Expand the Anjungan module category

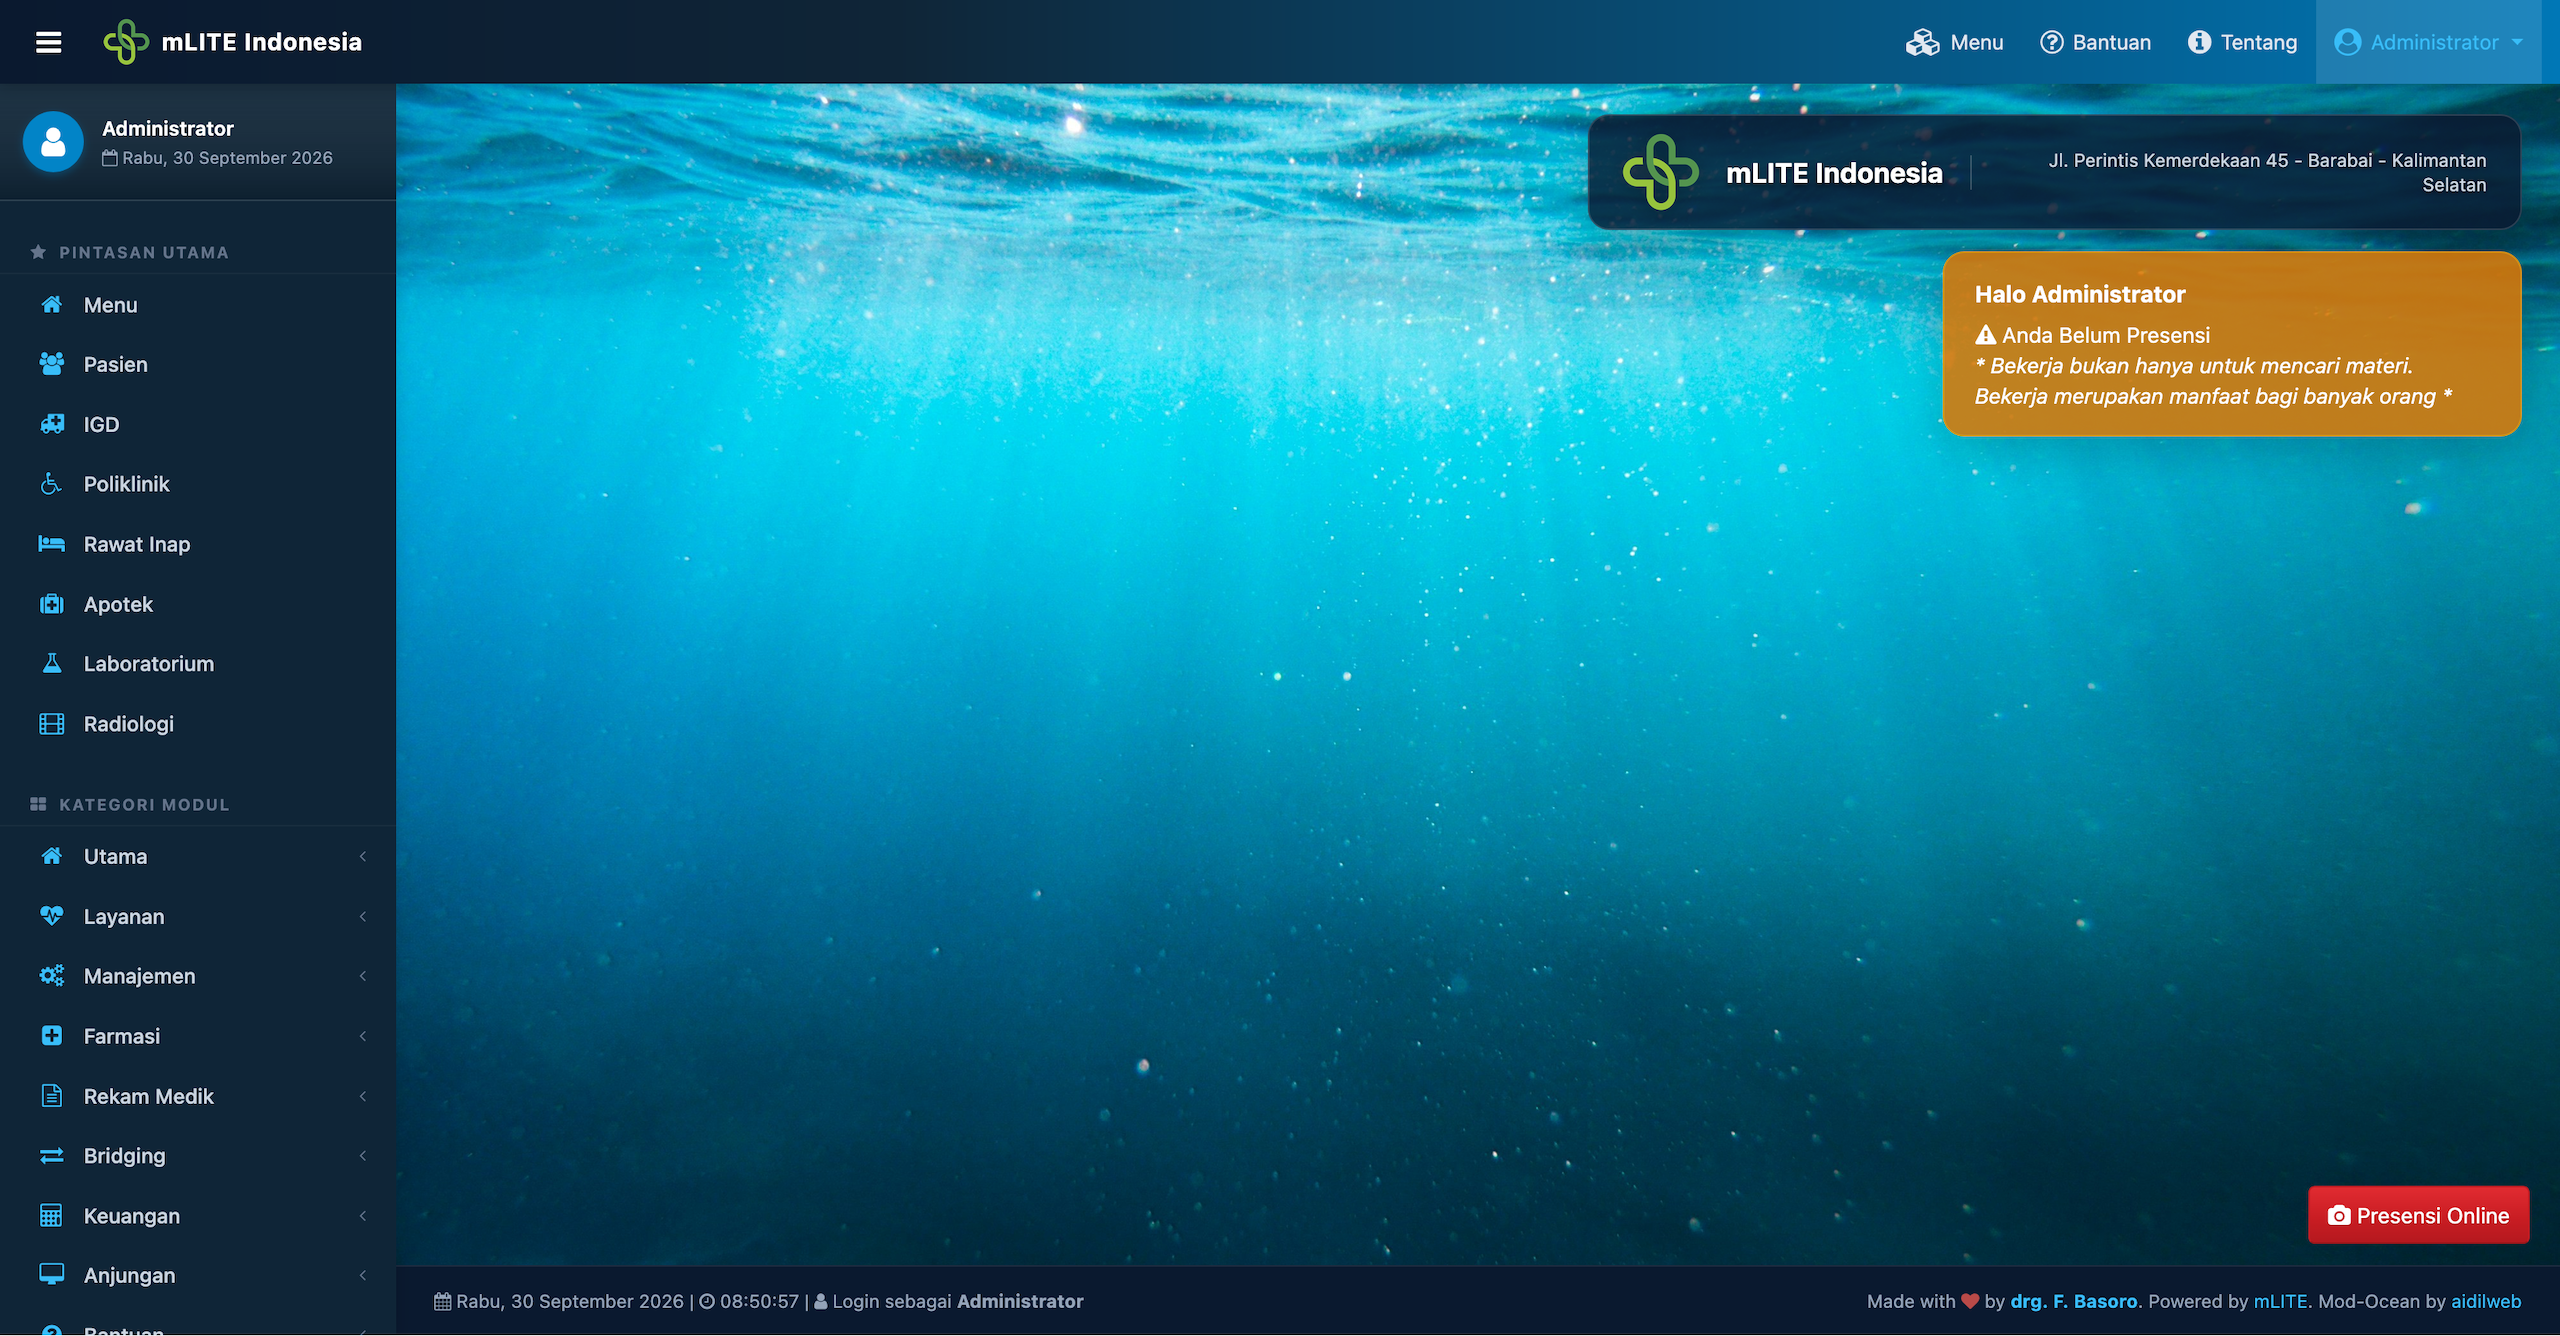[x=198, y=1275]
